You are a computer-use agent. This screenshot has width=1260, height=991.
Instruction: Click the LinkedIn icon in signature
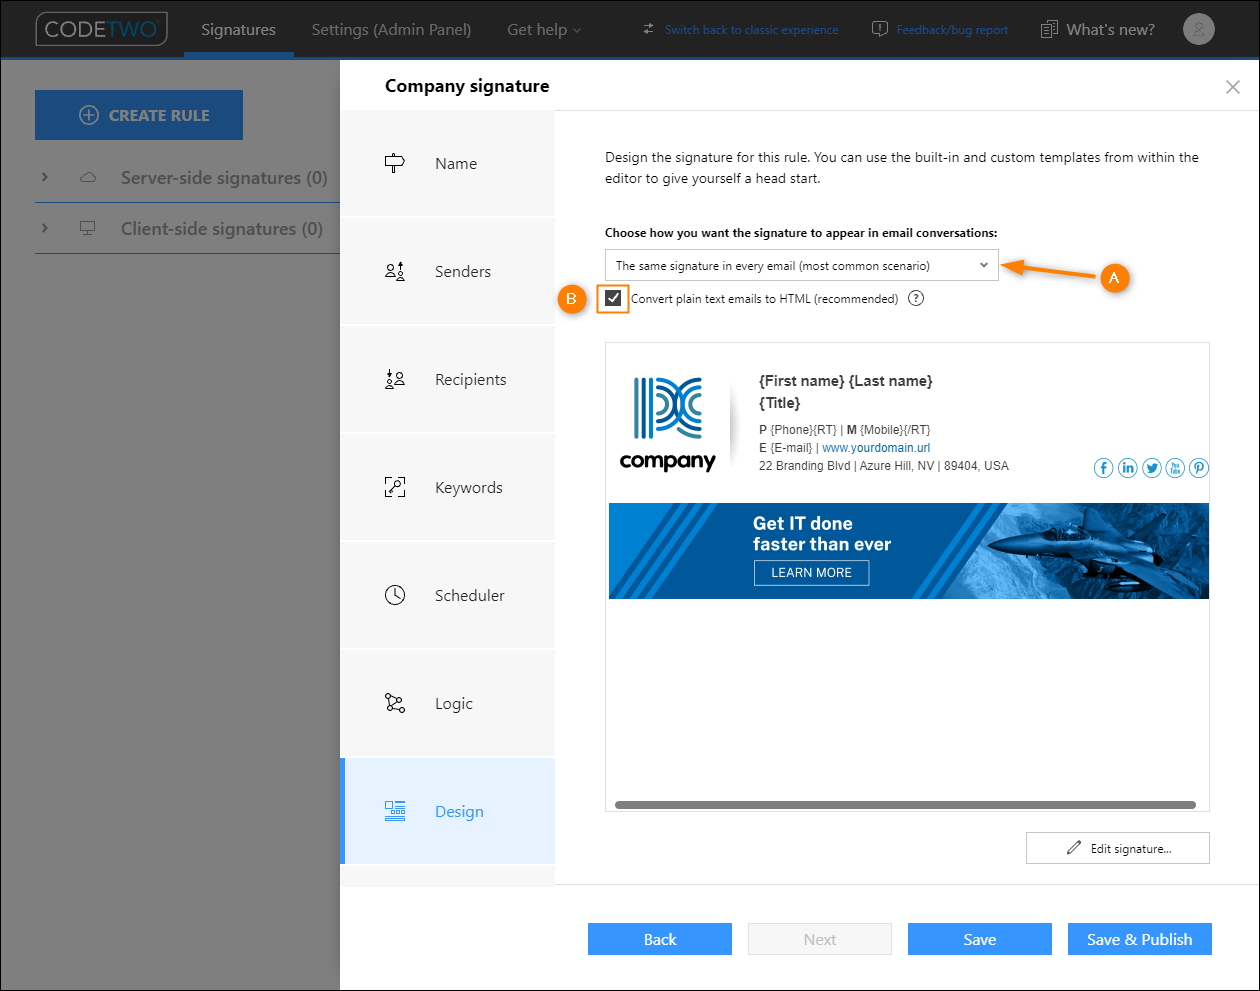click(1128, 468)
